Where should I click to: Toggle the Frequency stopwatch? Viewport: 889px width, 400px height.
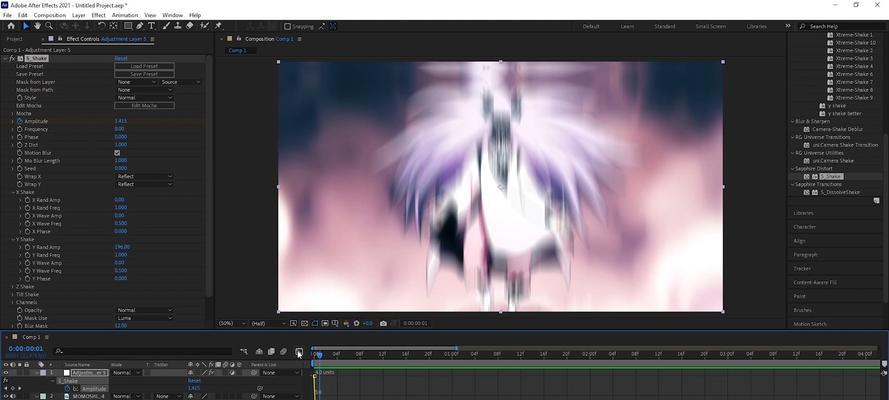pyautogui.click(x=20, y=129)
